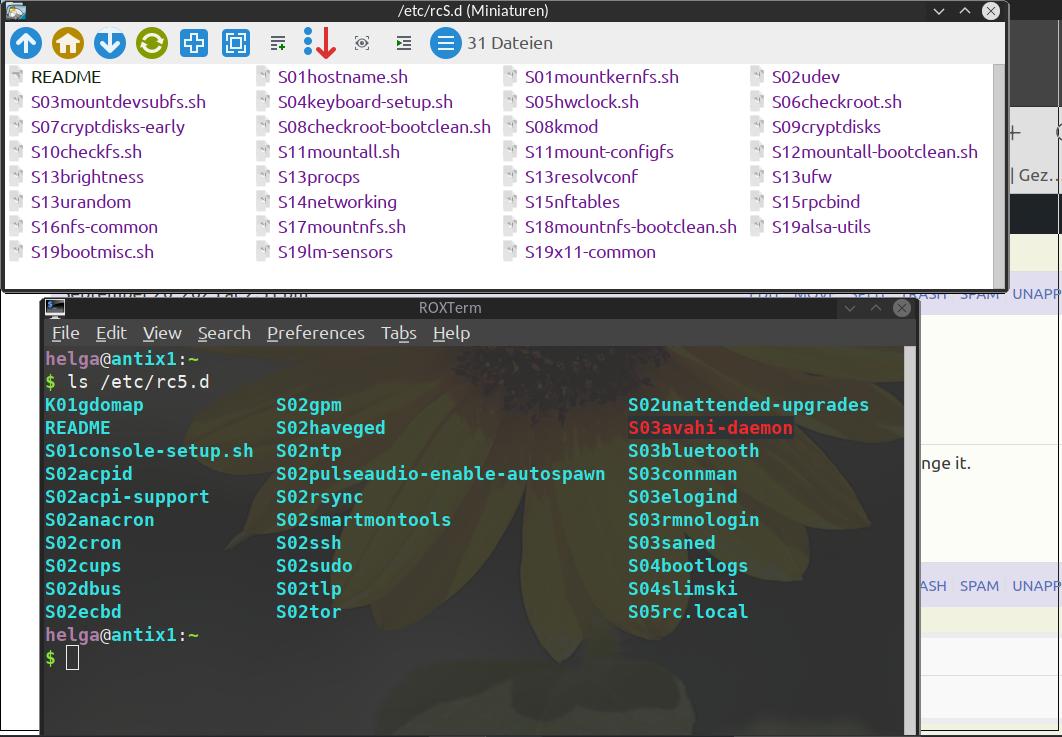The image size is (1062, 737).
Task: Go up to parent directory arrow
Action: pyautogui.click(x=26, y=43)
